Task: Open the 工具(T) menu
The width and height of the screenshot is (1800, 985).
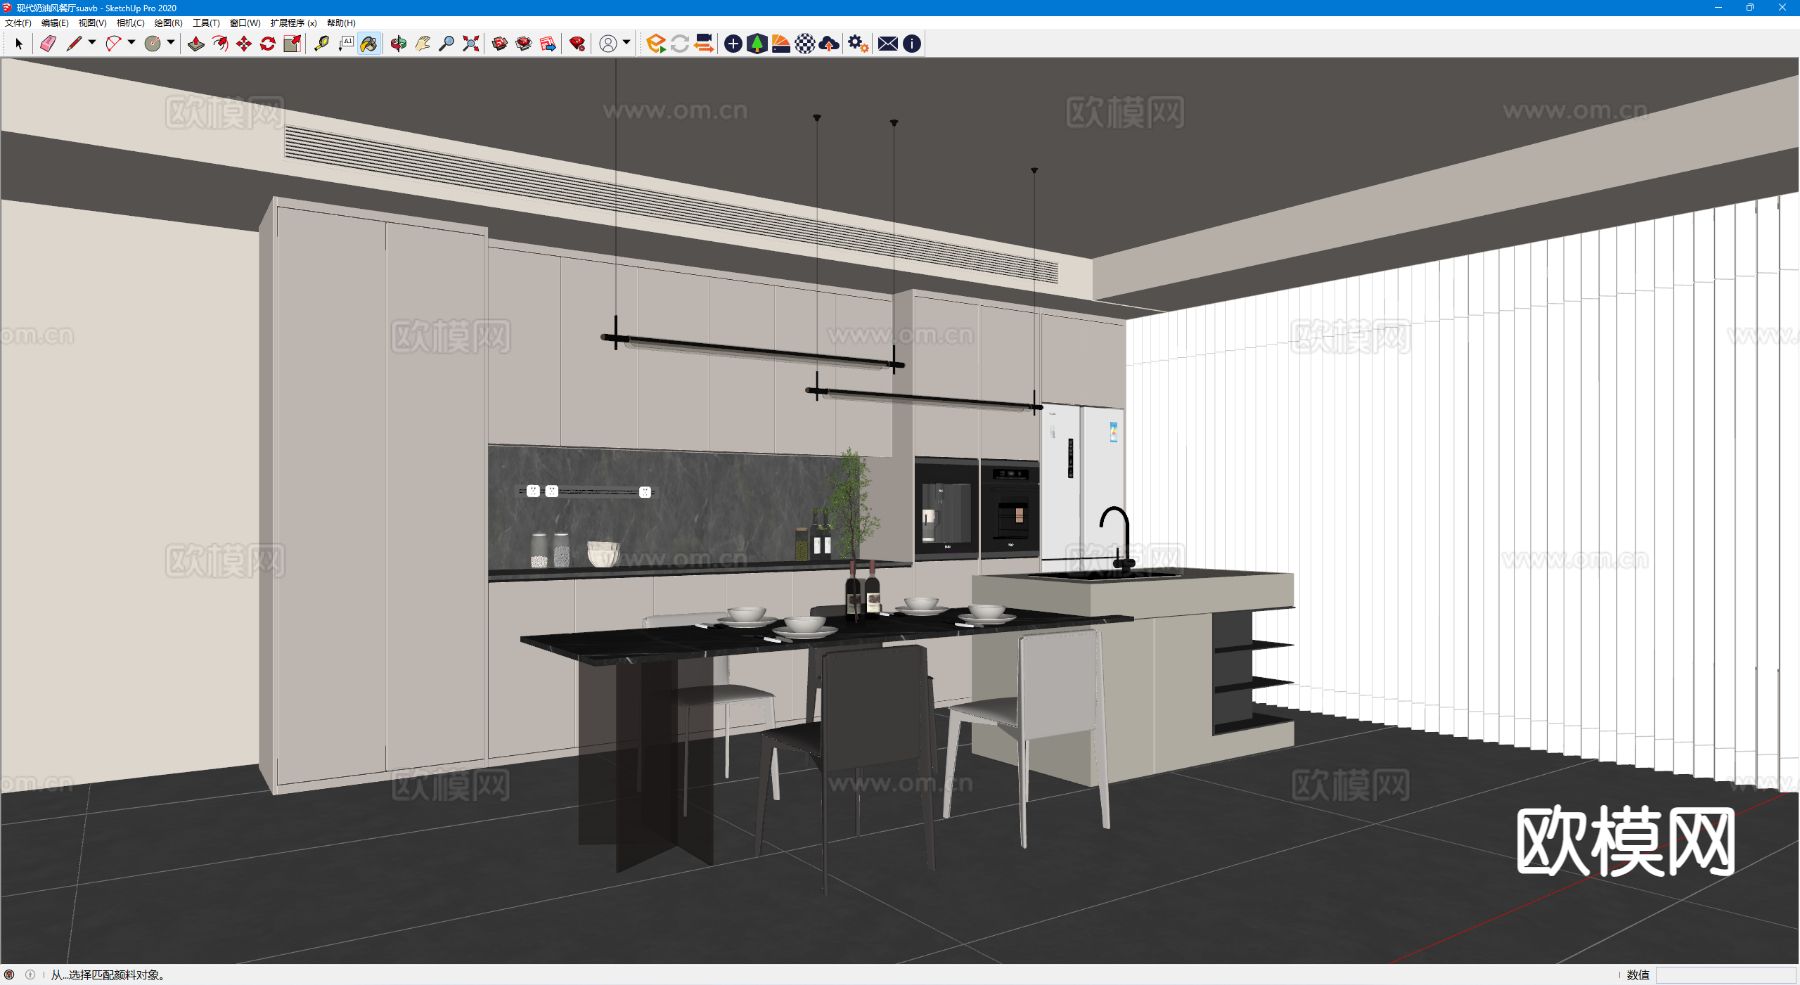Action: tap(206, 23)
